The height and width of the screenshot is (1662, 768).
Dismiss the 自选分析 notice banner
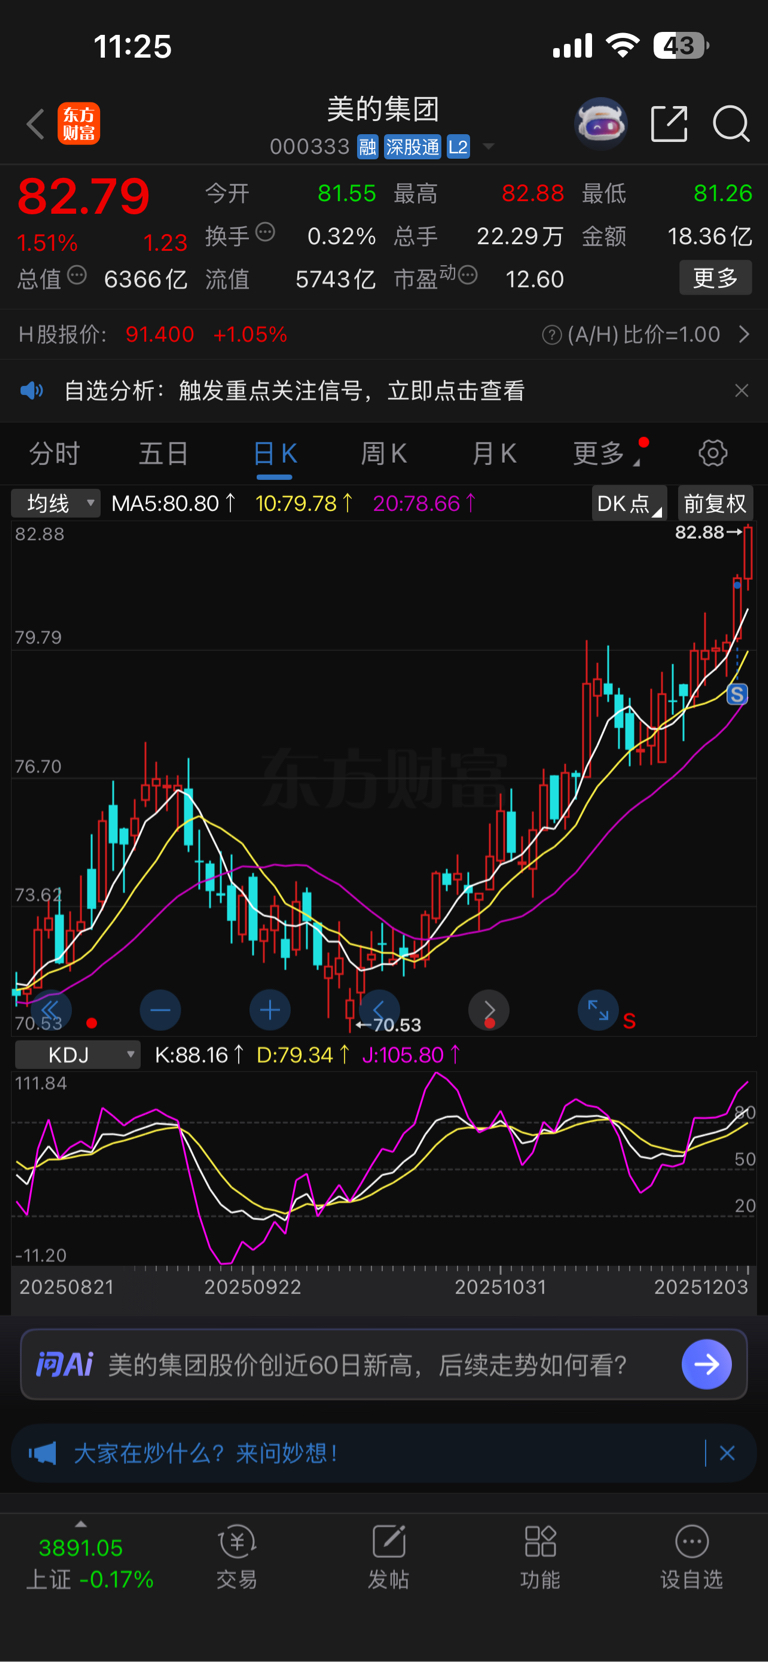pyautogui.click(x=741, y=391)
